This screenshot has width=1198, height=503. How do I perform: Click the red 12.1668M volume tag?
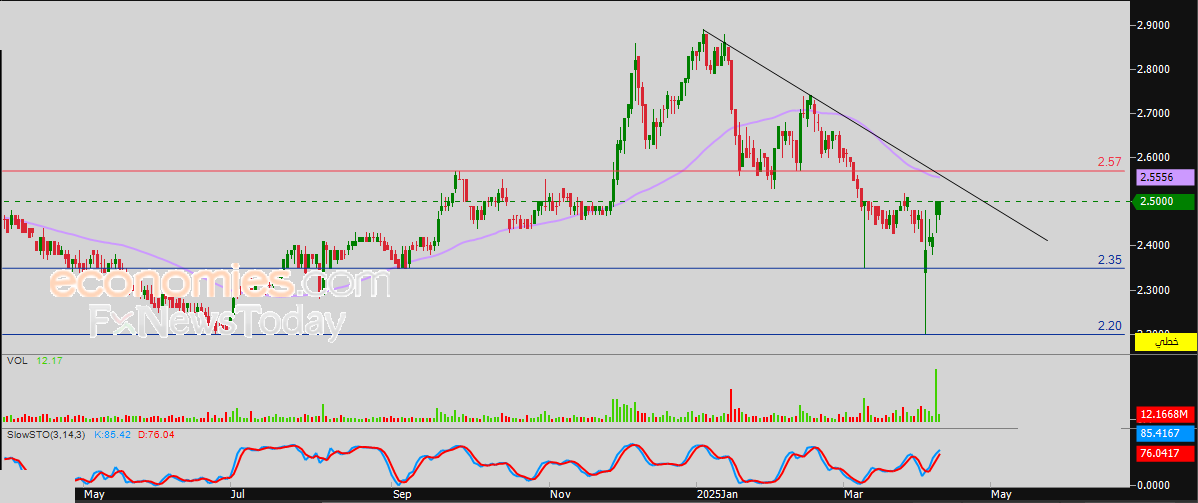(x=1165, y=414)
